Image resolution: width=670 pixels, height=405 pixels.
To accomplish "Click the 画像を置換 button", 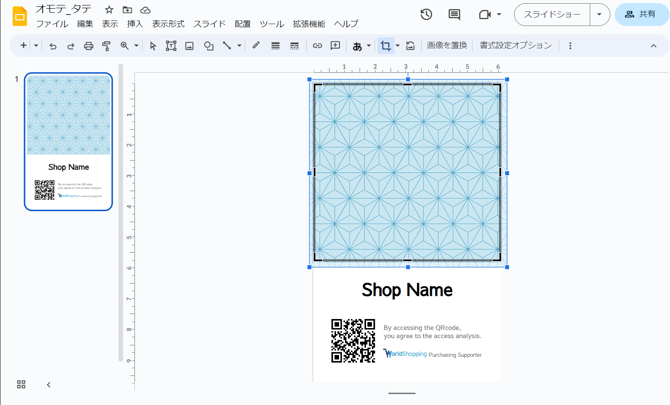I will tap(447, 46).
